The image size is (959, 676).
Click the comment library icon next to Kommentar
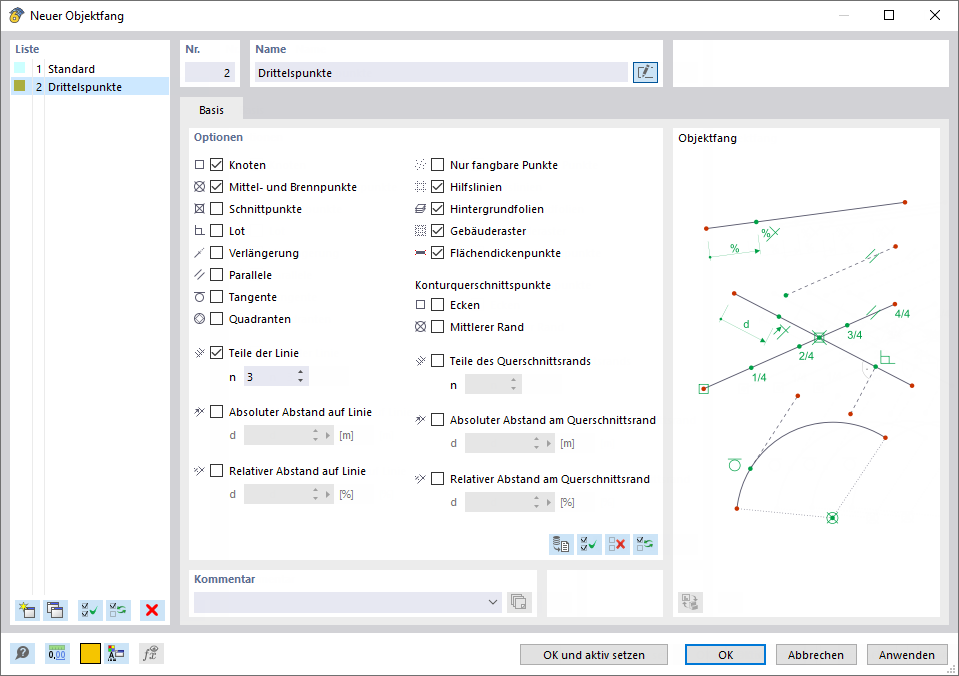coord(519,602)
